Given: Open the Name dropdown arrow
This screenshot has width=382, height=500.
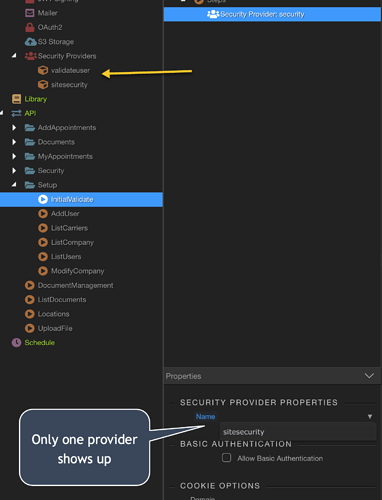Looking at the screenshot, I should (x=369, y=416).
